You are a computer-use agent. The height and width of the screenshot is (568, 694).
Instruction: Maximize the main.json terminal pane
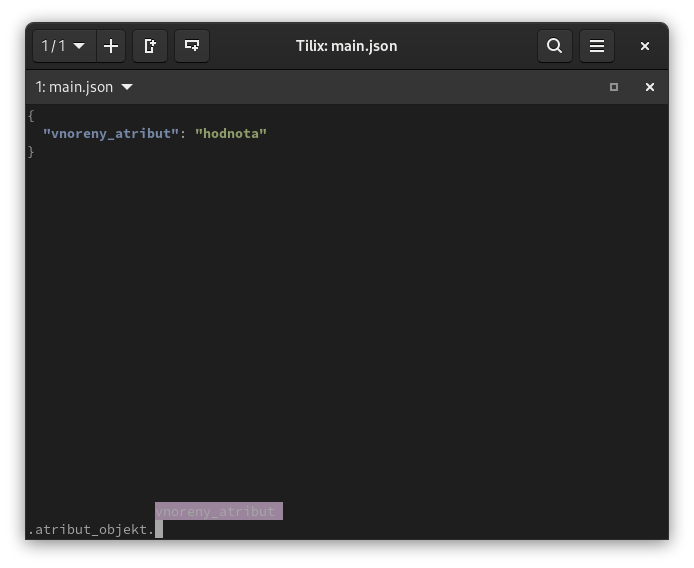[614, 87]
